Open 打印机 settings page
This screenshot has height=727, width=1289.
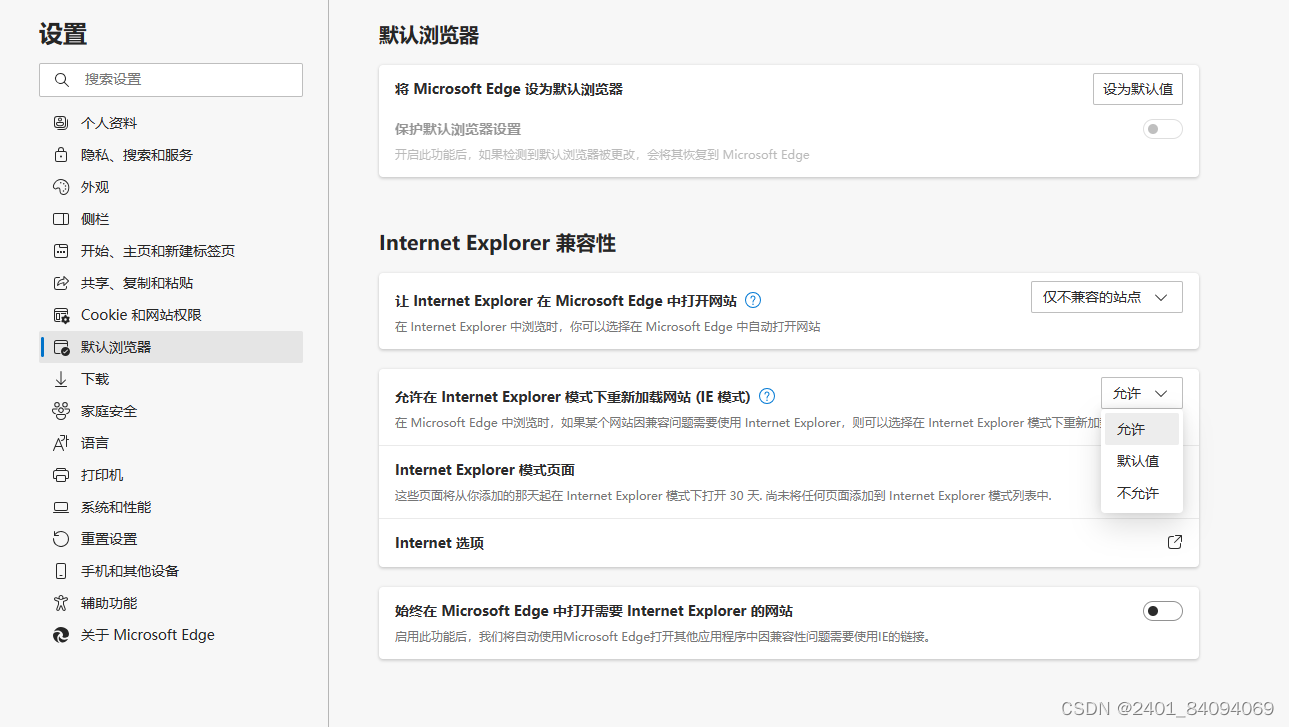[171, 475]
